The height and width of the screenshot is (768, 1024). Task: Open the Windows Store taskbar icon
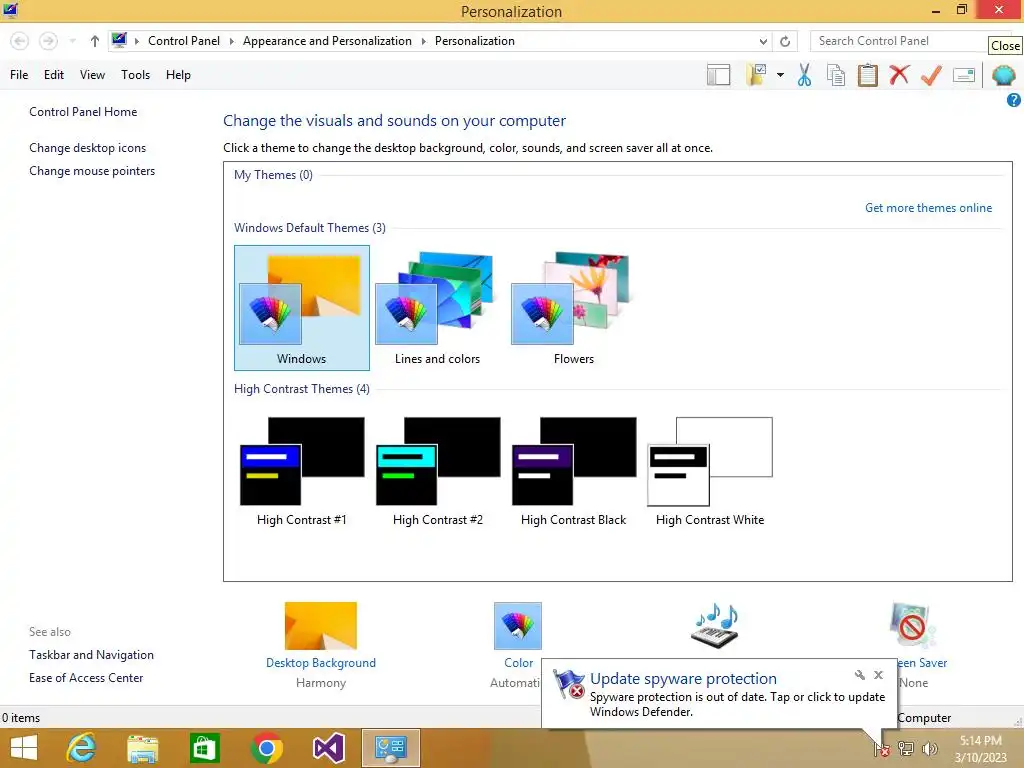pyautogui.click(x=204, y=748)
